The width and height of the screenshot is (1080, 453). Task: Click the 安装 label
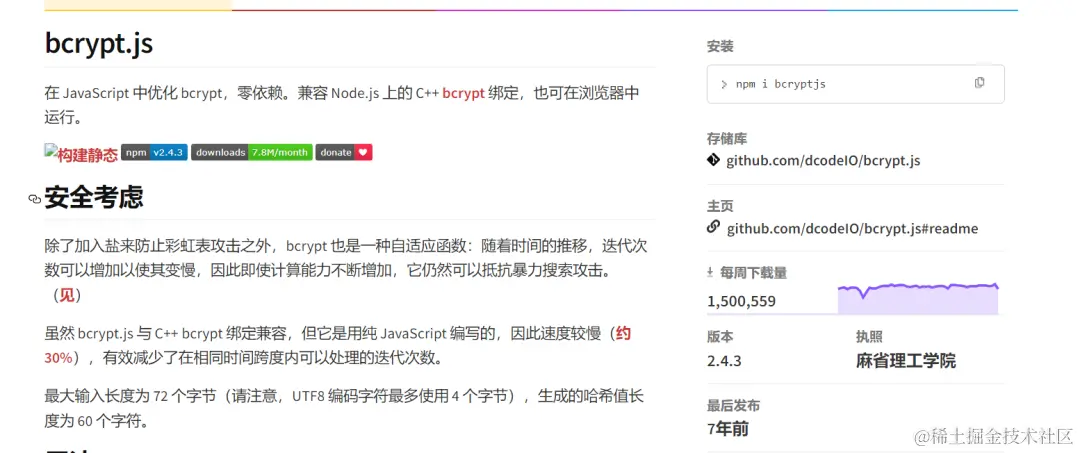(x=720, y=47)
